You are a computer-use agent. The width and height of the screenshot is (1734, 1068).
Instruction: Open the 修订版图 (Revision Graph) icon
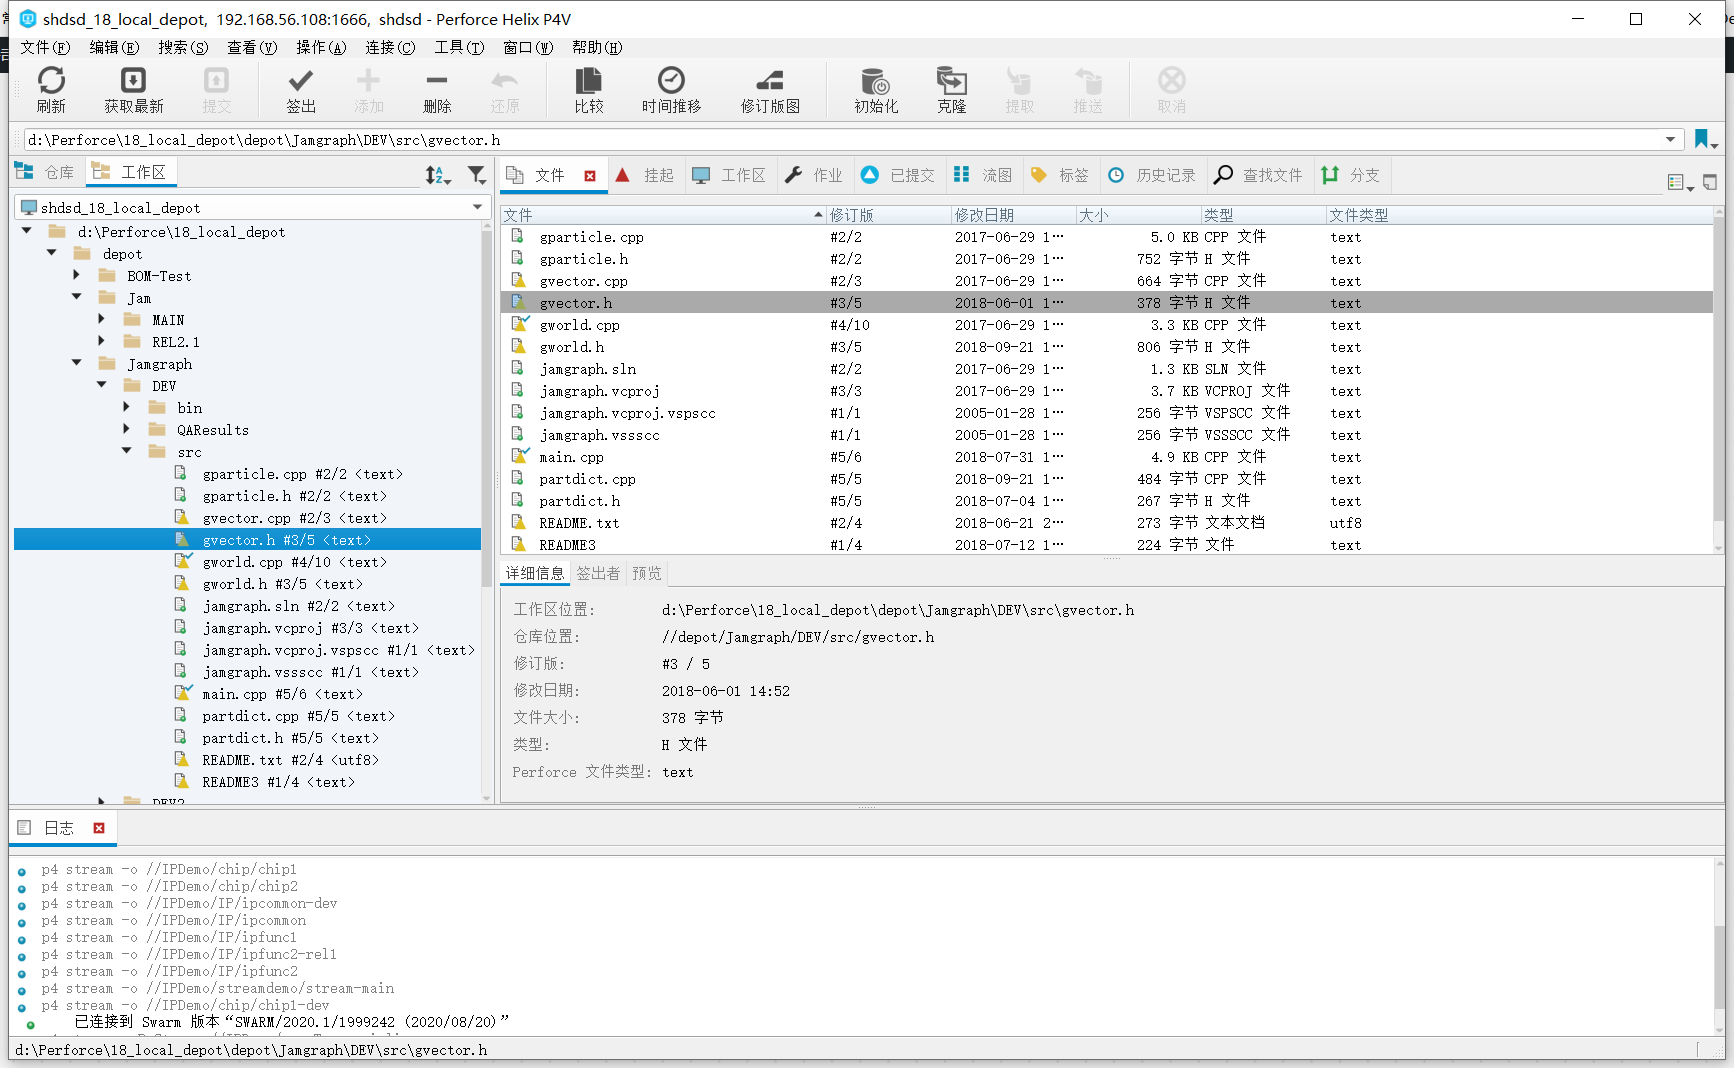[768, 89]
